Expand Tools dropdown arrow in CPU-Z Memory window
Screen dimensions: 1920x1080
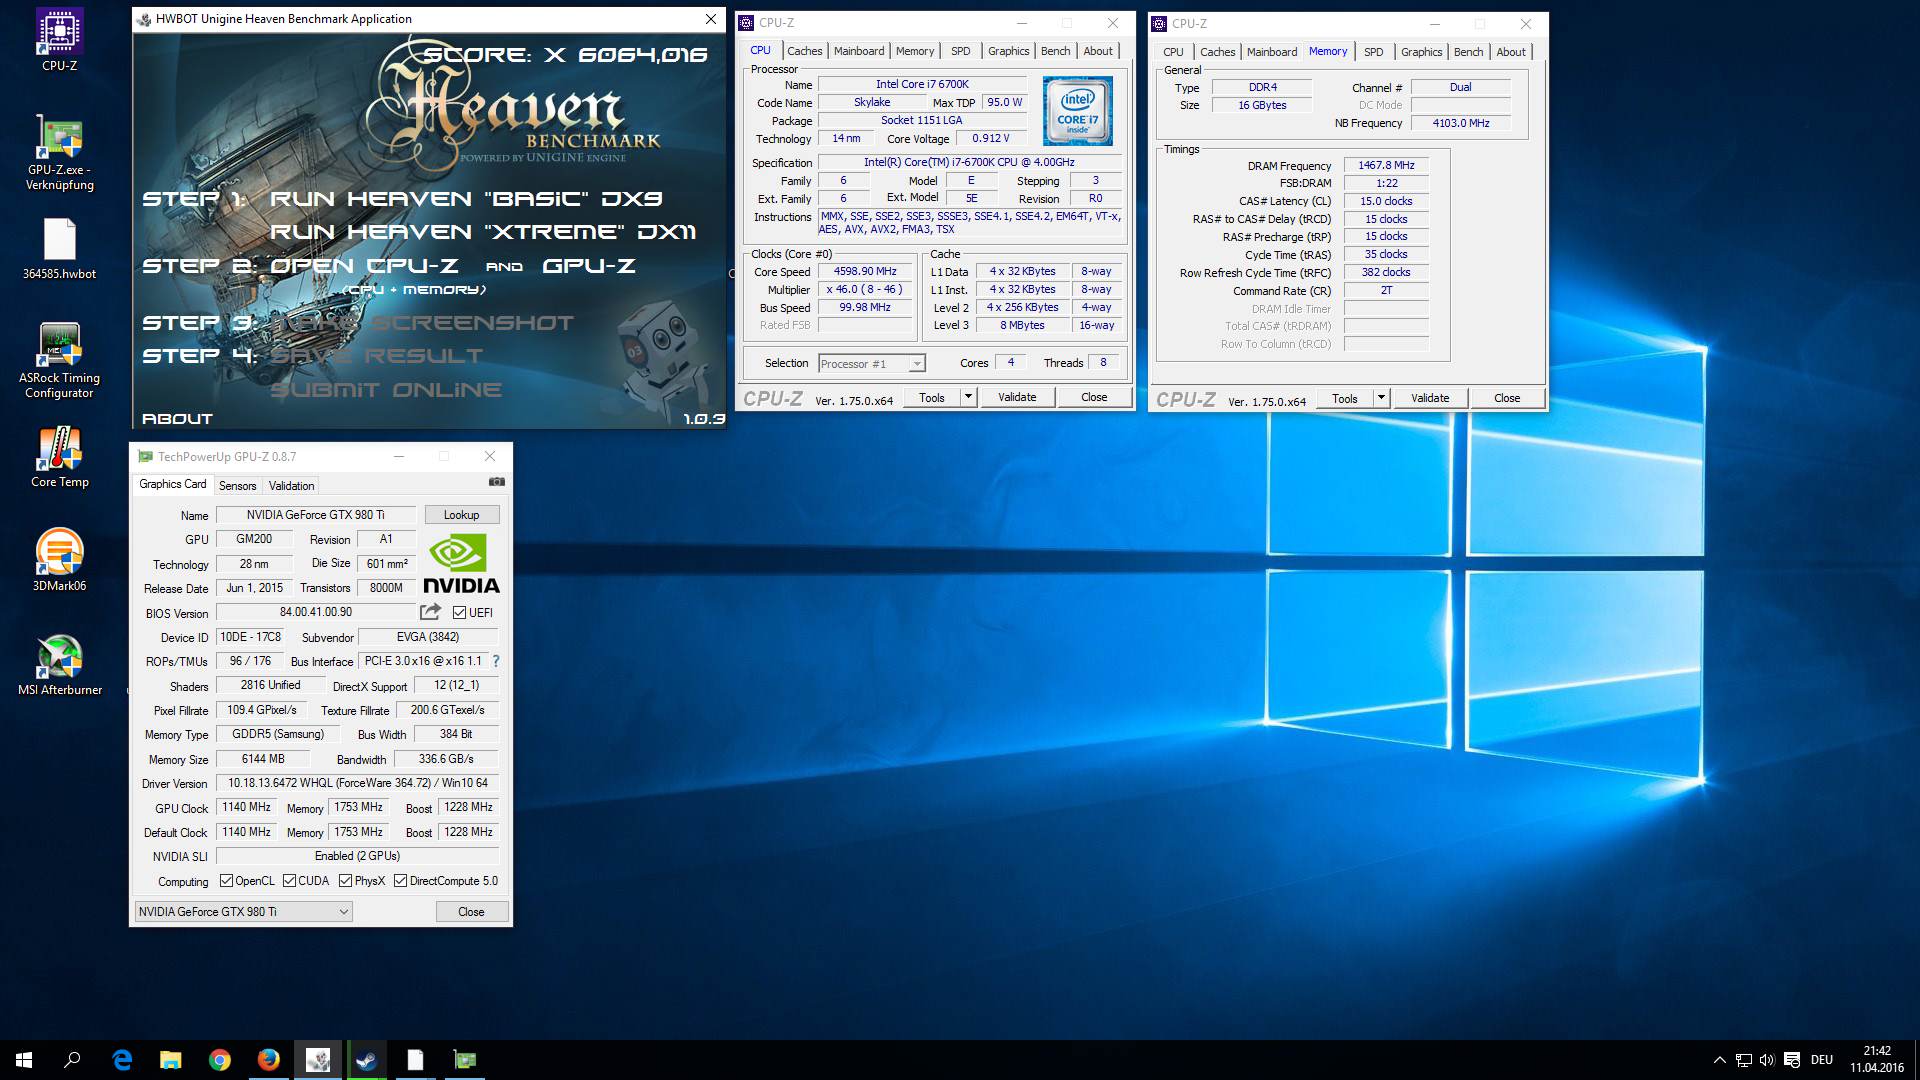[x=1380, y=398]
